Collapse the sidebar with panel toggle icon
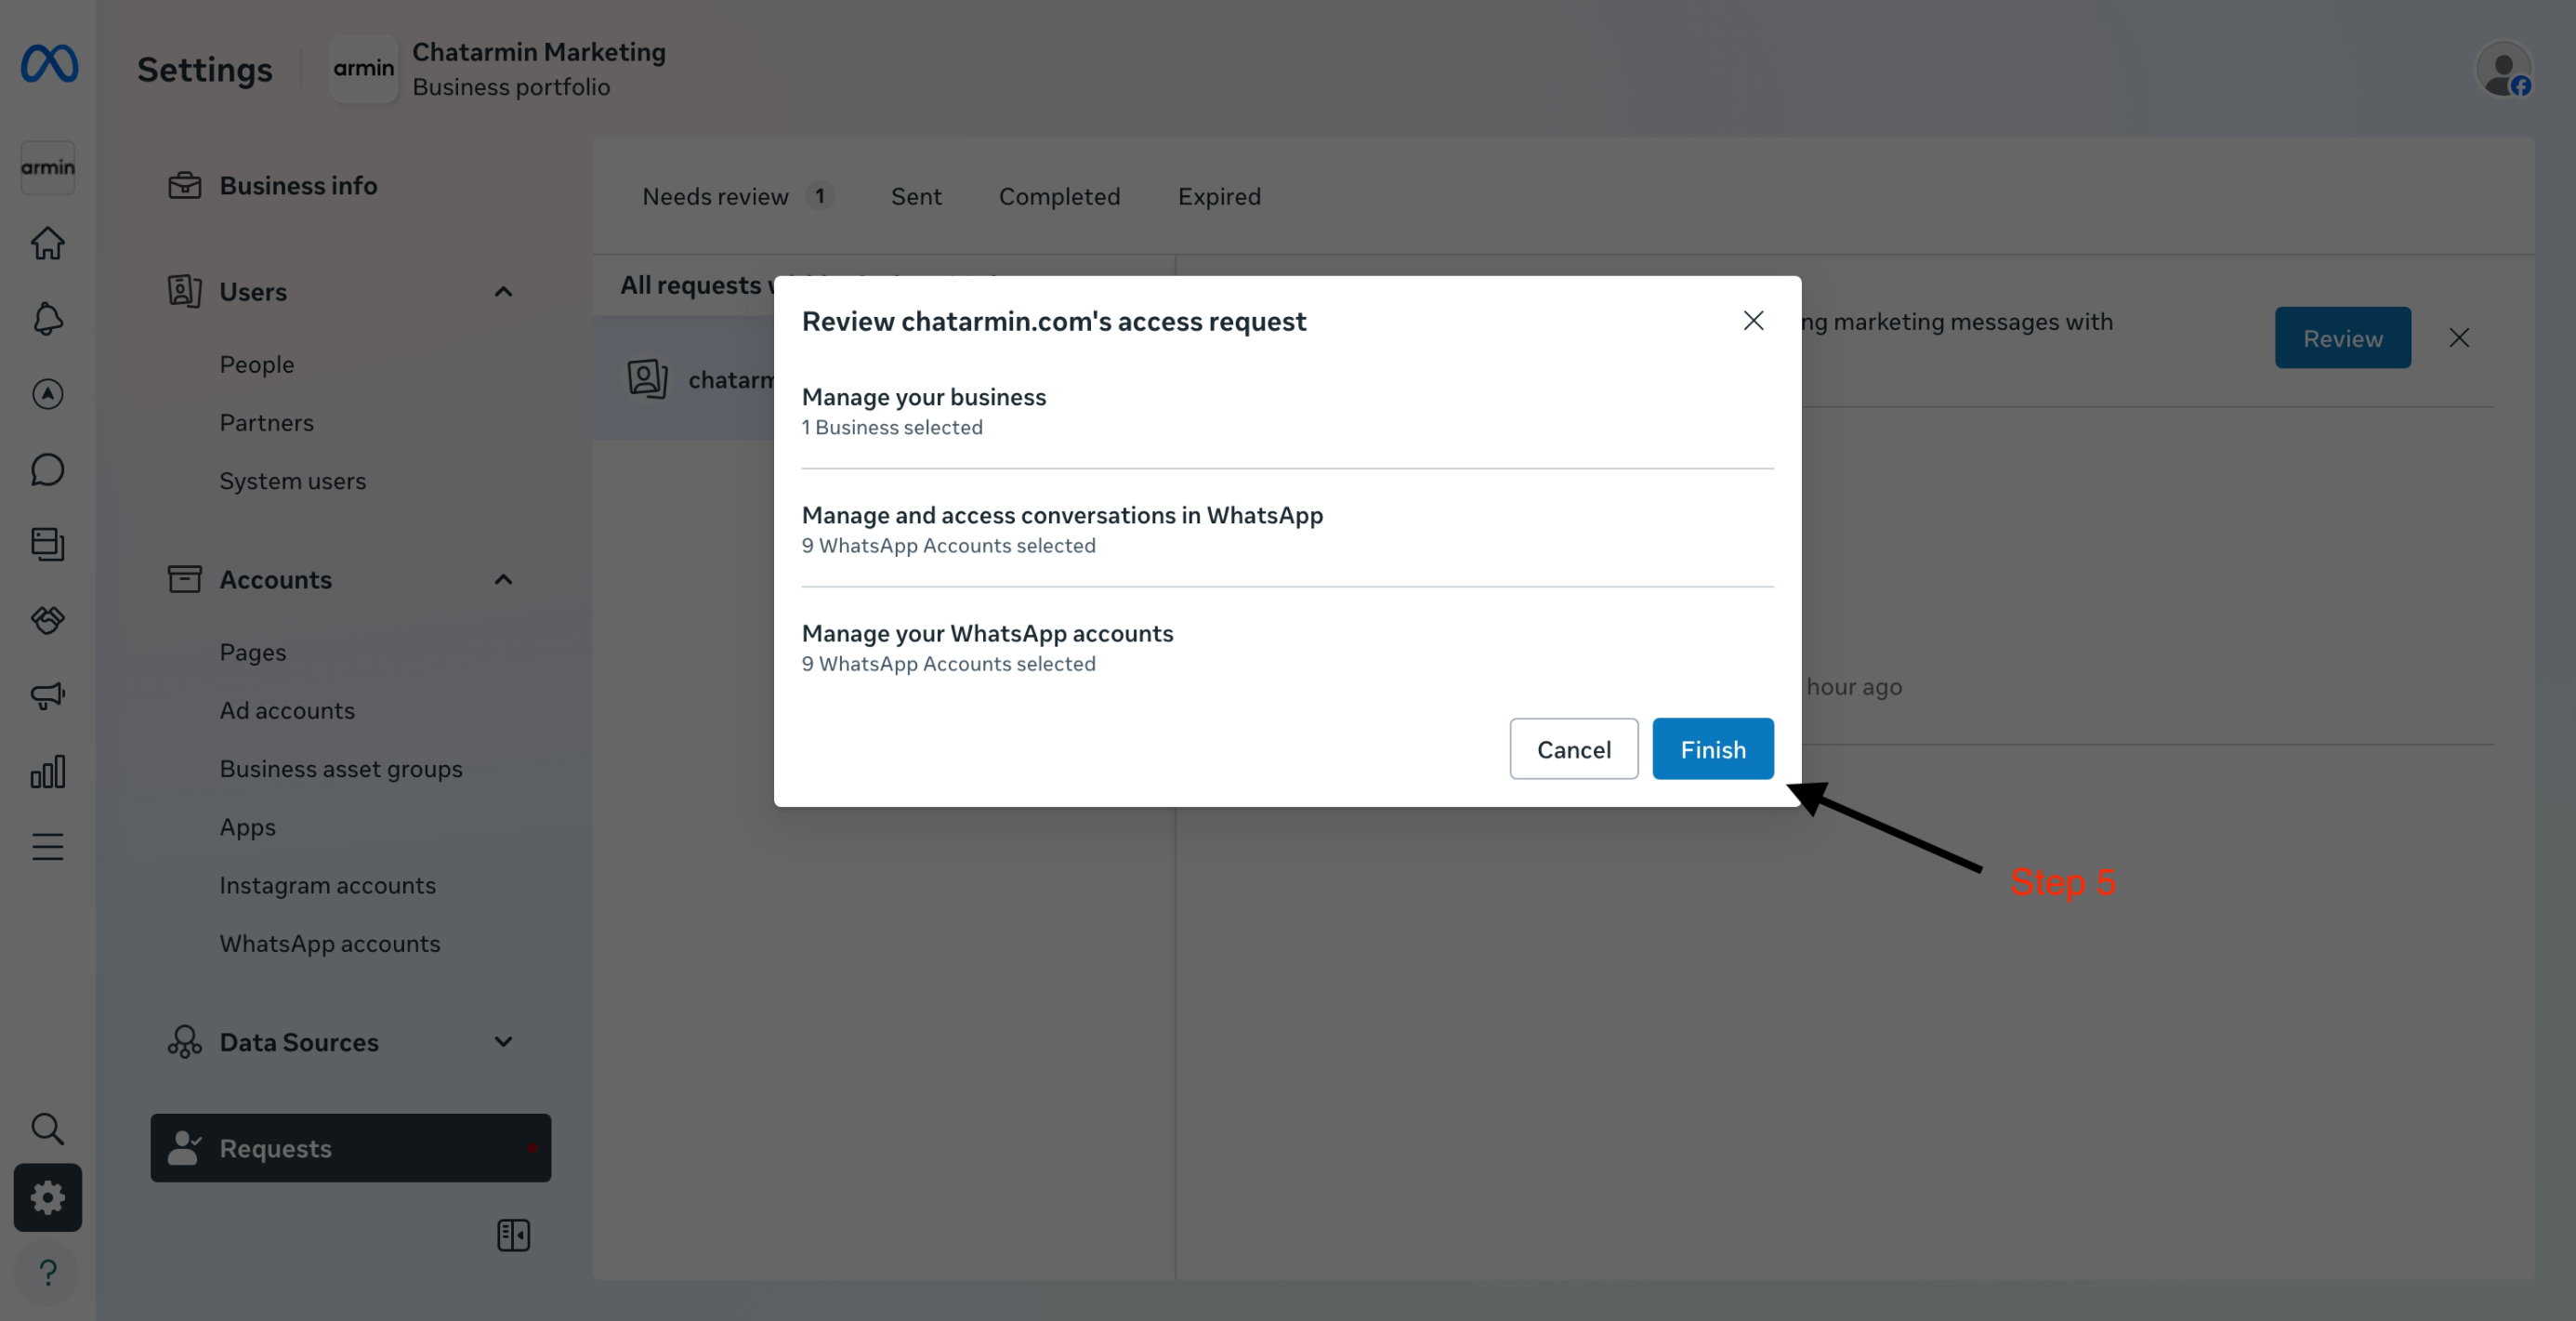The width and height of the screenshot is (2576, 1321). [513, 1235]
